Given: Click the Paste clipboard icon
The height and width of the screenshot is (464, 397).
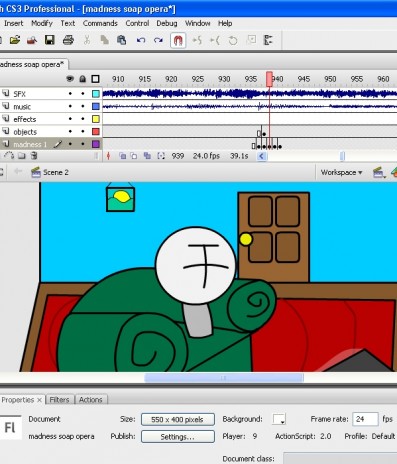Looking at the screenshot, I should (122, 40).
